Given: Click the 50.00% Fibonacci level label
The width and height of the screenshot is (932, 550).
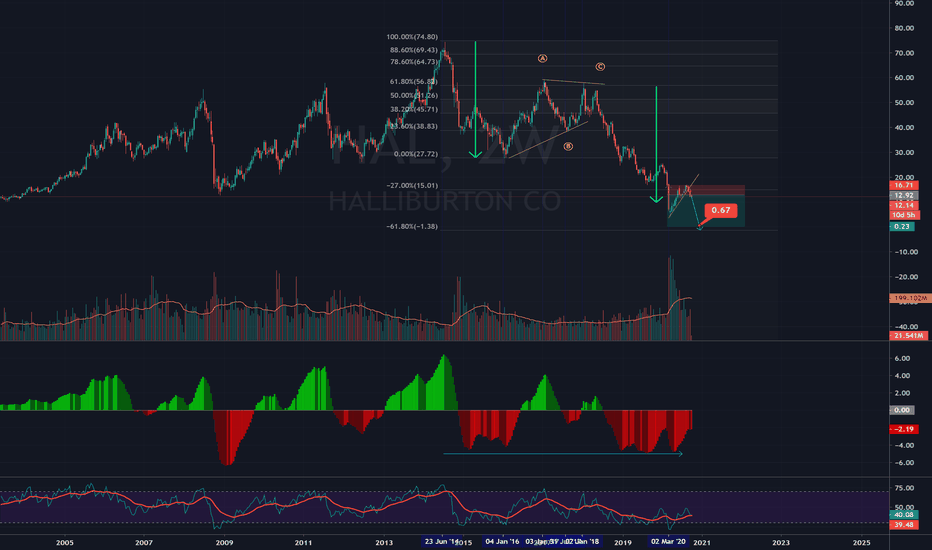Looking at the screenshot, I should click(x=414, y=96).
